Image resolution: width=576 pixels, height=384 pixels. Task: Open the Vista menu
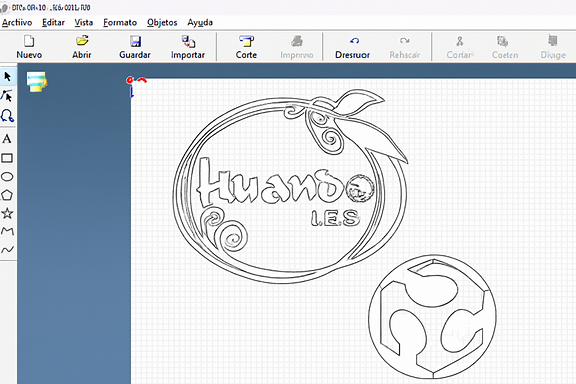tap(84, 23)
